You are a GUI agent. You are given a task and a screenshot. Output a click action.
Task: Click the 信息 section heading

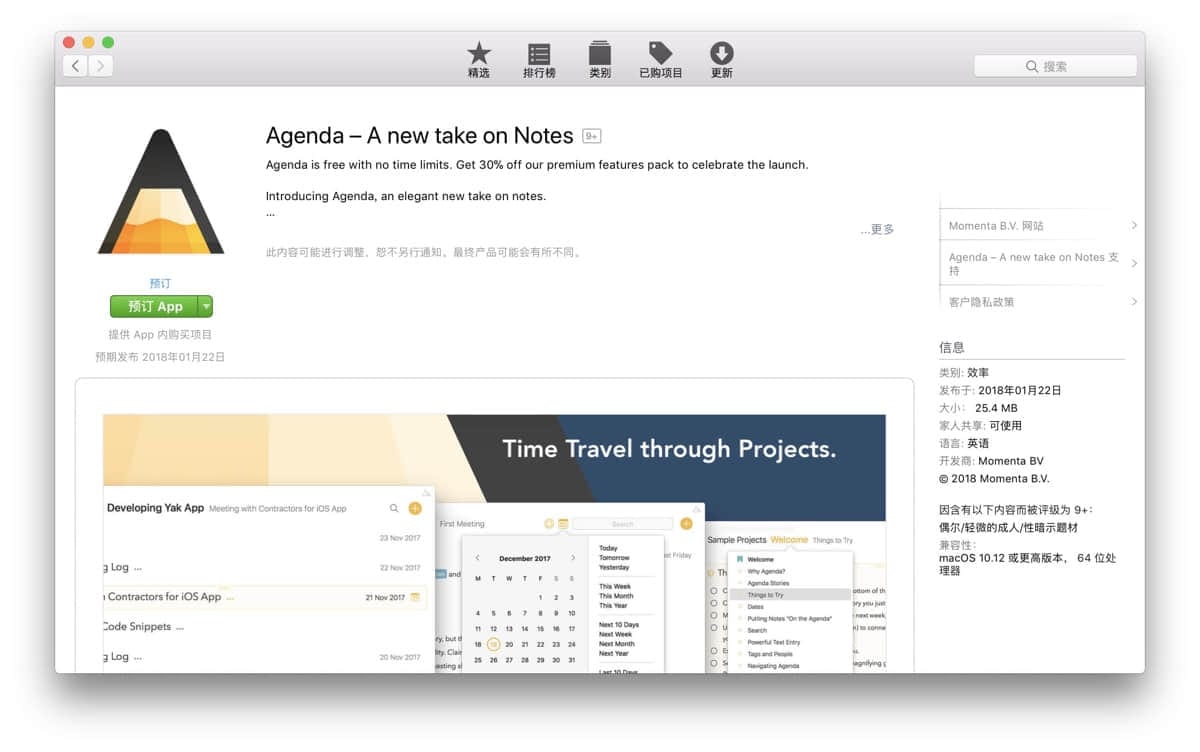pos(952,348)
